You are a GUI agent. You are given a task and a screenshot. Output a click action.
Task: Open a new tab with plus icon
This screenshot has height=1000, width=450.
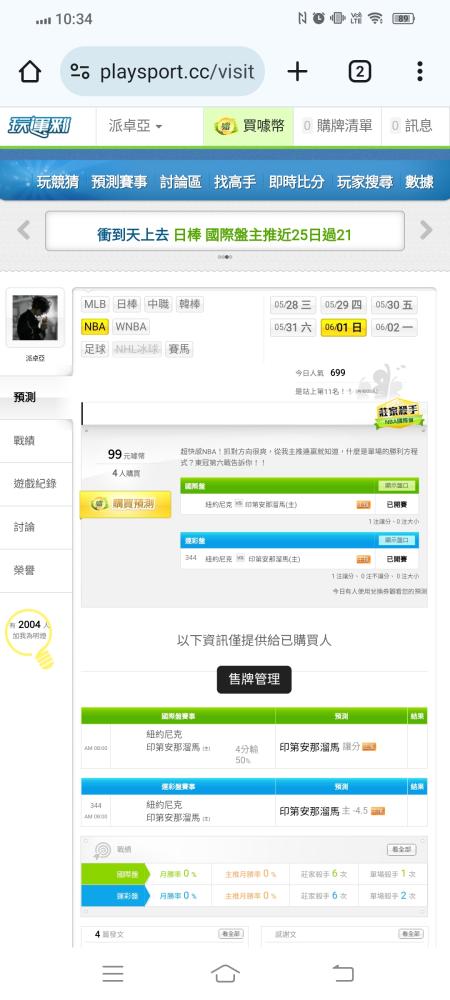coord(297,71)
